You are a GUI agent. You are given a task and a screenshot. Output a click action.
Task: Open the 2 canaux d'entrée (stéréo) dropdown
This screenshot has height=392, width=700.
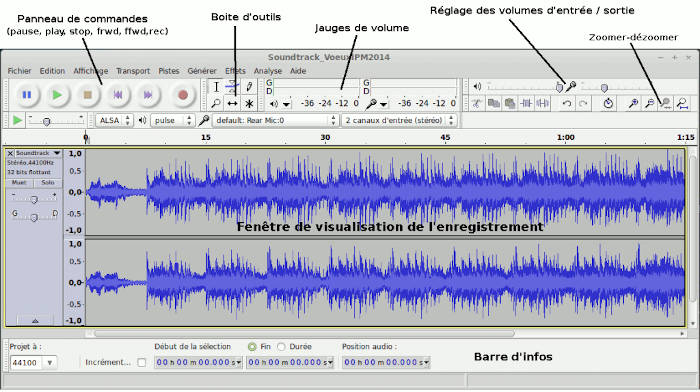click(x=399, y=120)
